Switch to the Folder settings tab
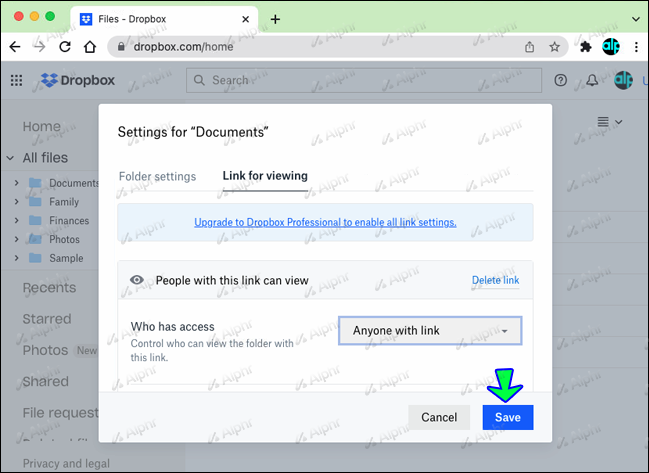649x473 pixels. [157, 176]
